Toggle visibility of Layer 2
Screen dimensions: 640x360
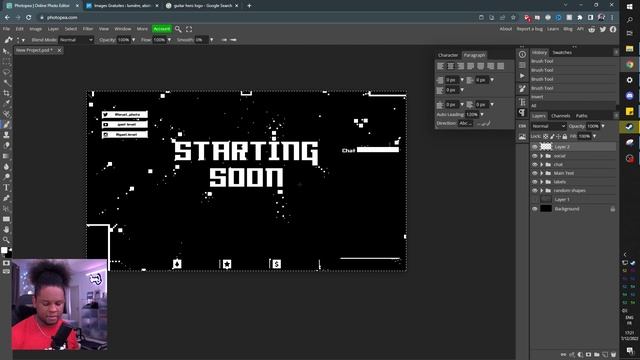click(x=535, y=147)
